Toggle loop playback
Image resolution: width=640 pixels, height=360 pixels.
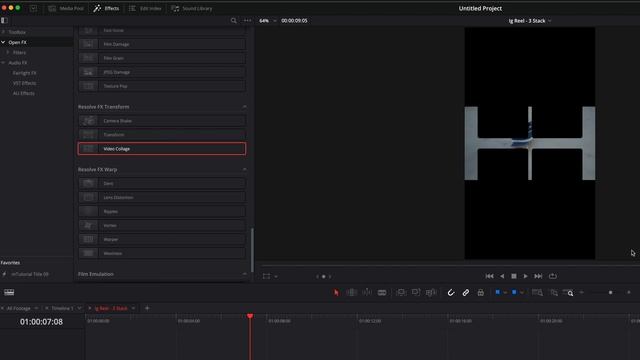(553, 276)
